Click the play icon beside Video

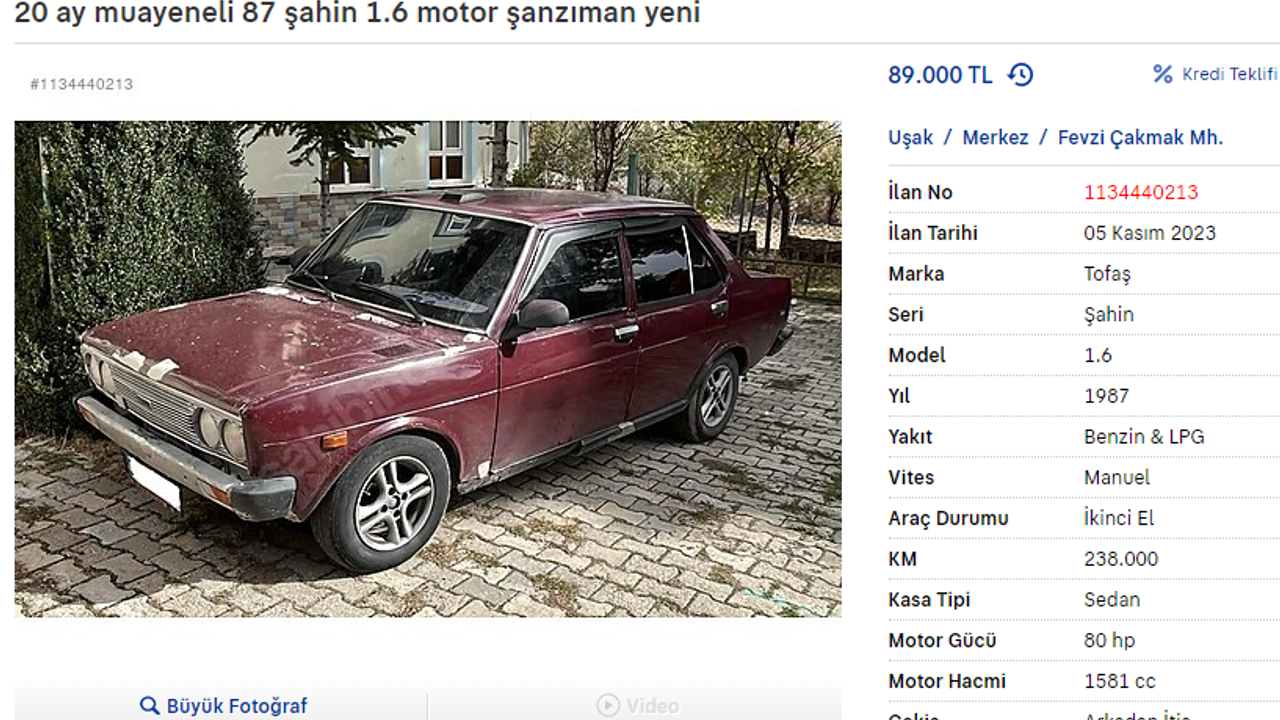(608, 706)
